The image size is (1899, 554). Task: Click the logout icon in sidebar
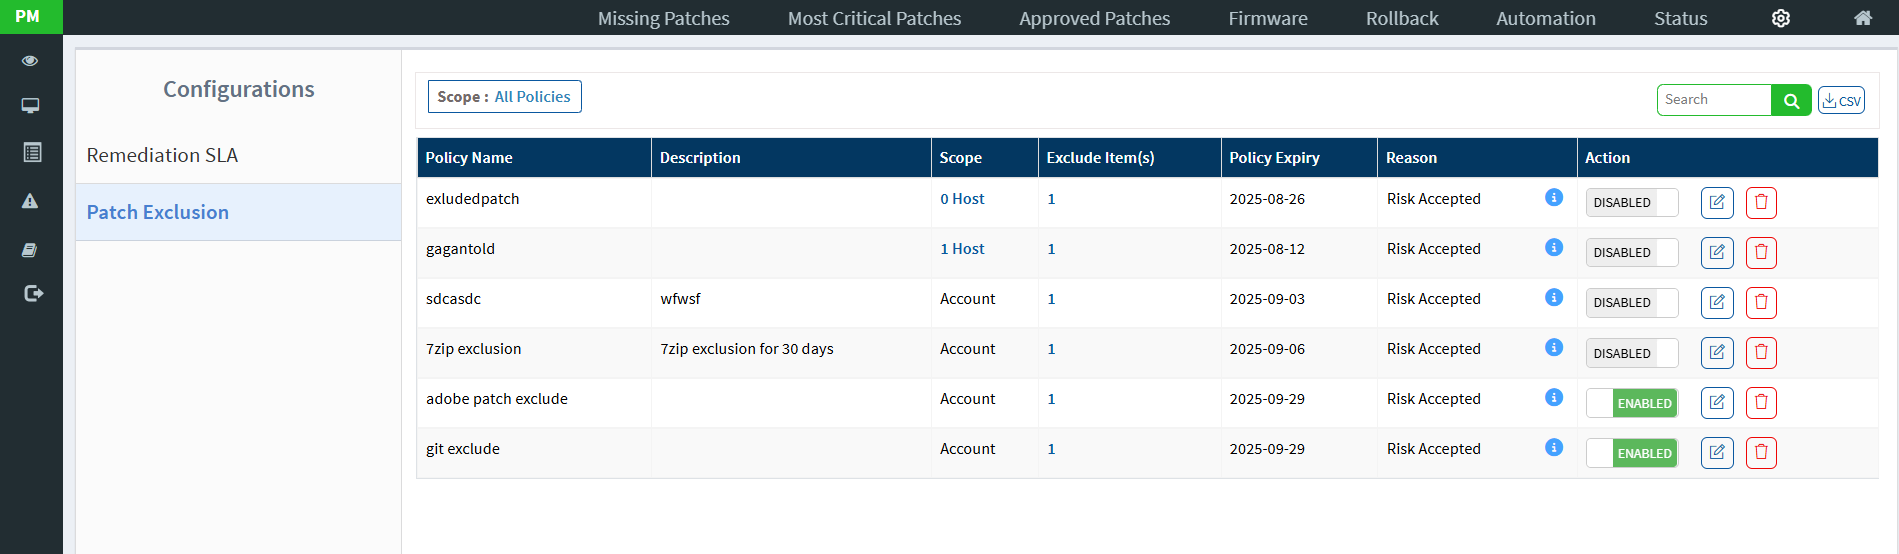33,293
